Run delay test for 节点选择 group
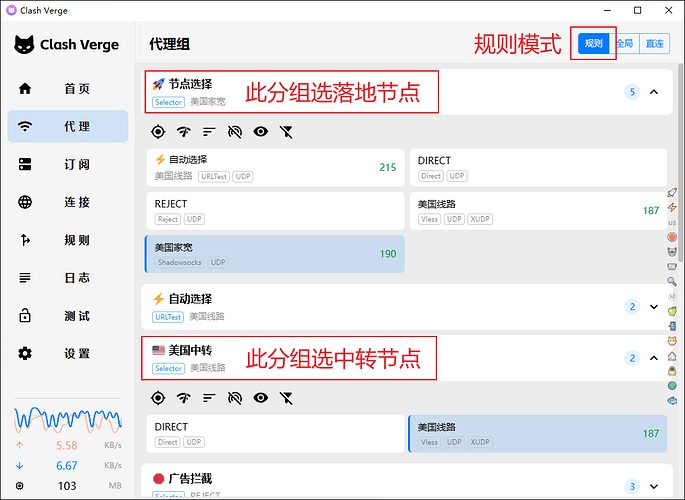The height and width of the screenshot is (500, 685). click(x=183, y=131)
